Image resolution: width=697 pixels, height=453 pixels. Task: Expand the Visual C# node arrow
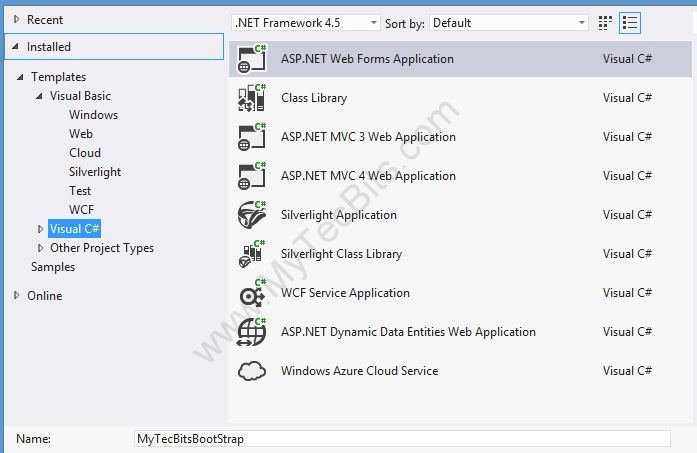pos(40,229)
